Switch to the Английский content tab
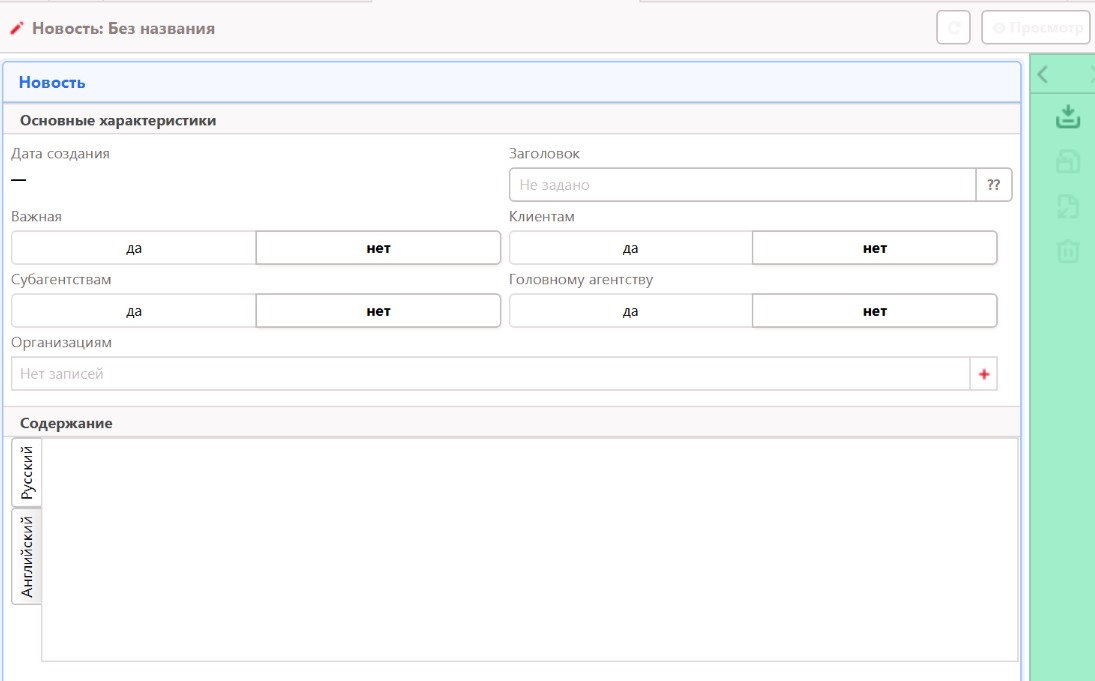Viewport: 1095px width, 681px height. (27, 556)
